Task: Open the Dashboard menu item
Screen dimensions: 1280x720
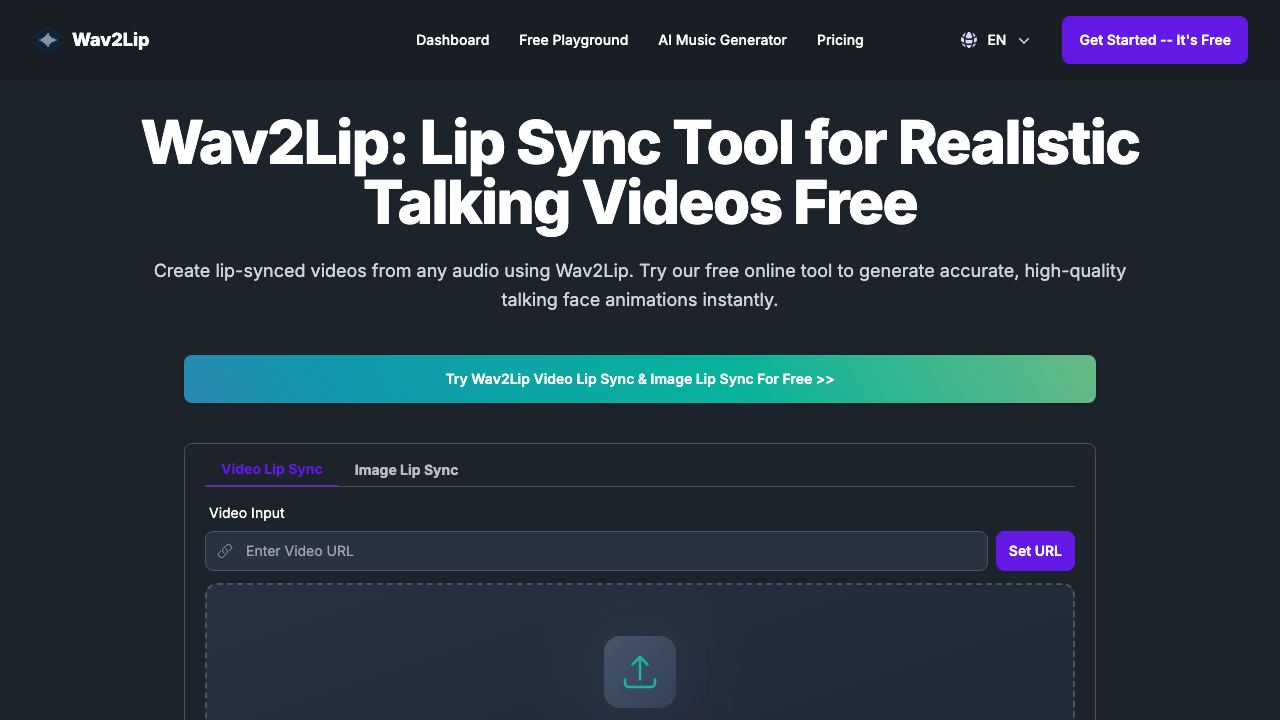Action: pos(452,40)
